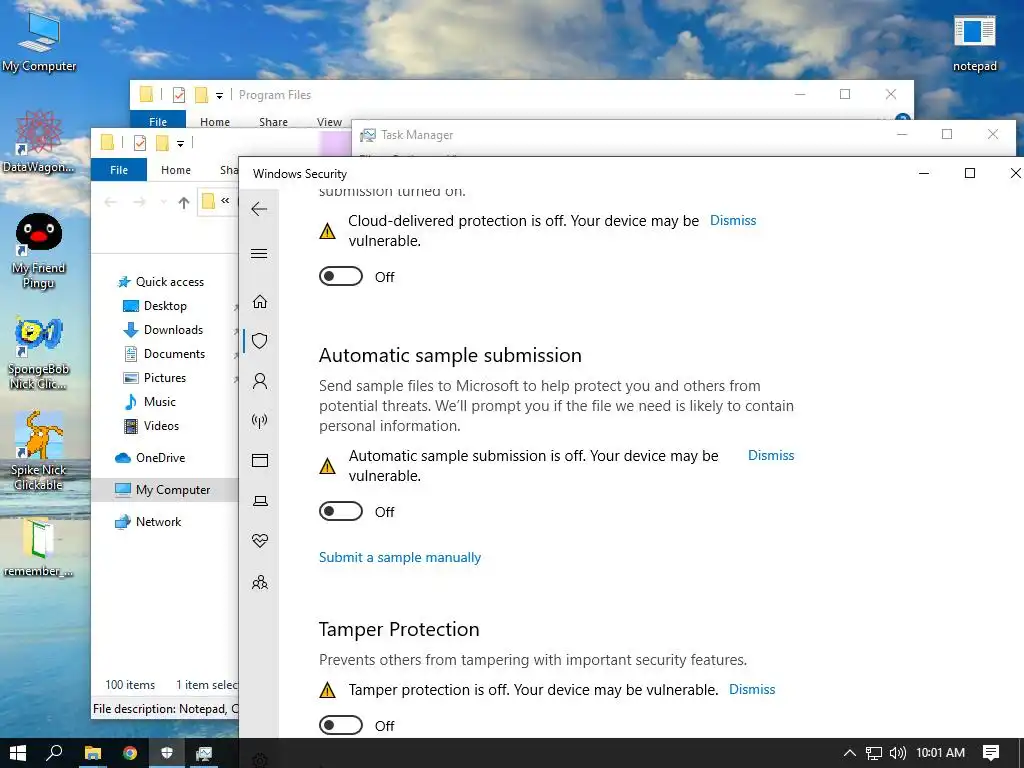
Task: Open the Windows Security hamburger menu
Action: click(259, 253)
